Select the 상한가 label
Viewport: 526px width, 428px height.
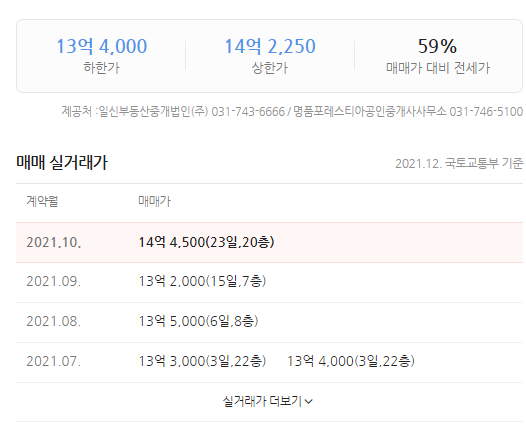pos(270,68)
